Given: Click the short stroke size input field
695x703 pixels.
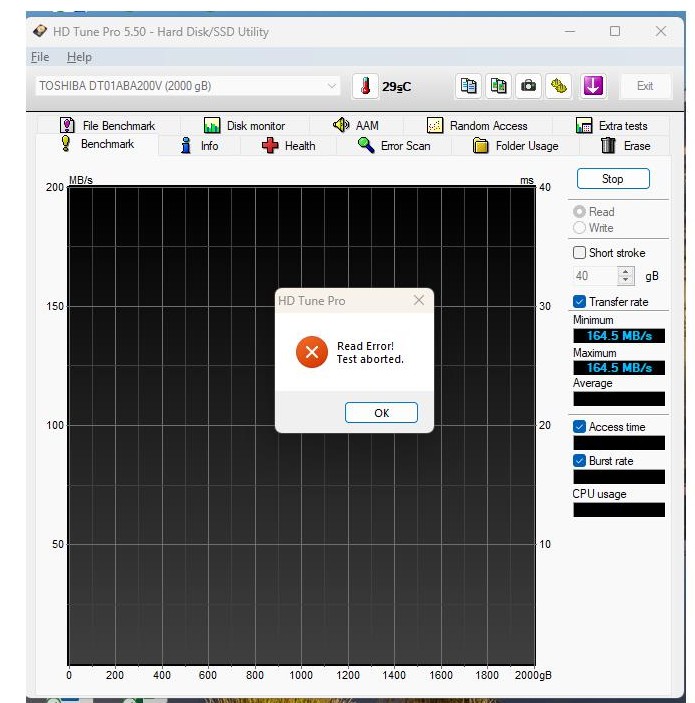Looking at the screenshot, I should point(594,276).
